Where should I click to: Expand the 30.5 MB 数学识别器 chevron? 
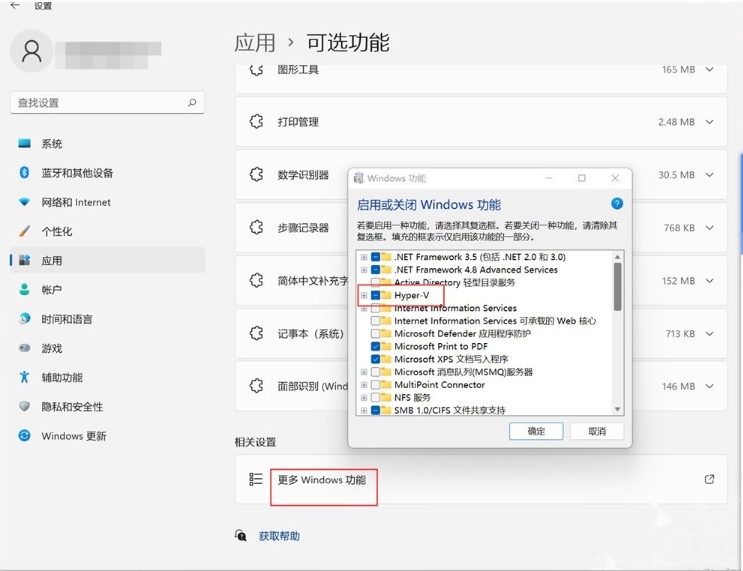pos(709,175)
